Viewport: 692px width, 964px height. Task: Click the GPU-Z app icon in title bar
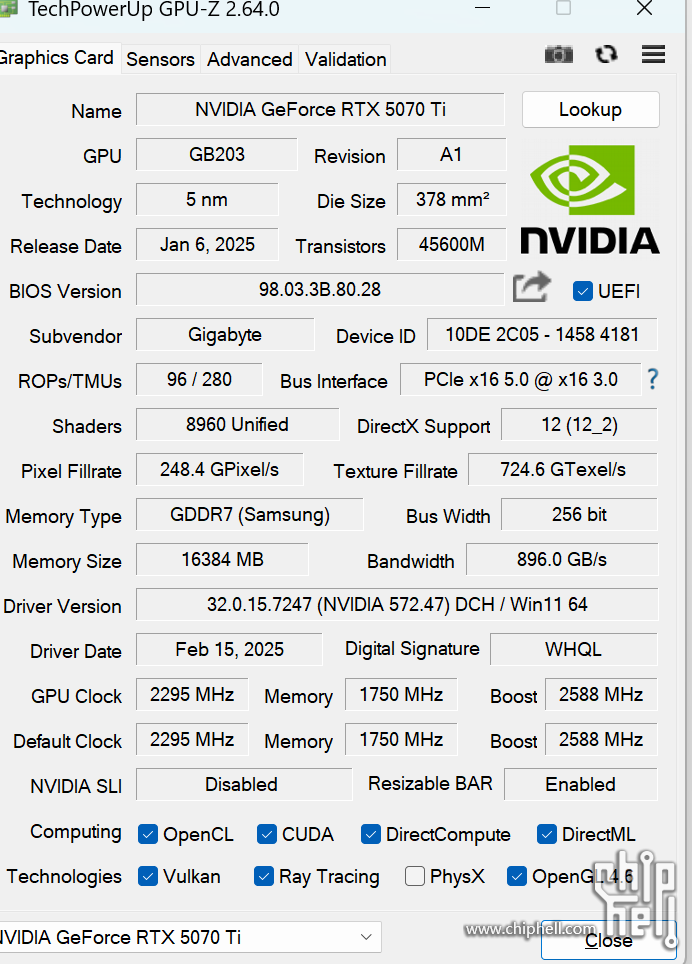[x=7, y=9]
